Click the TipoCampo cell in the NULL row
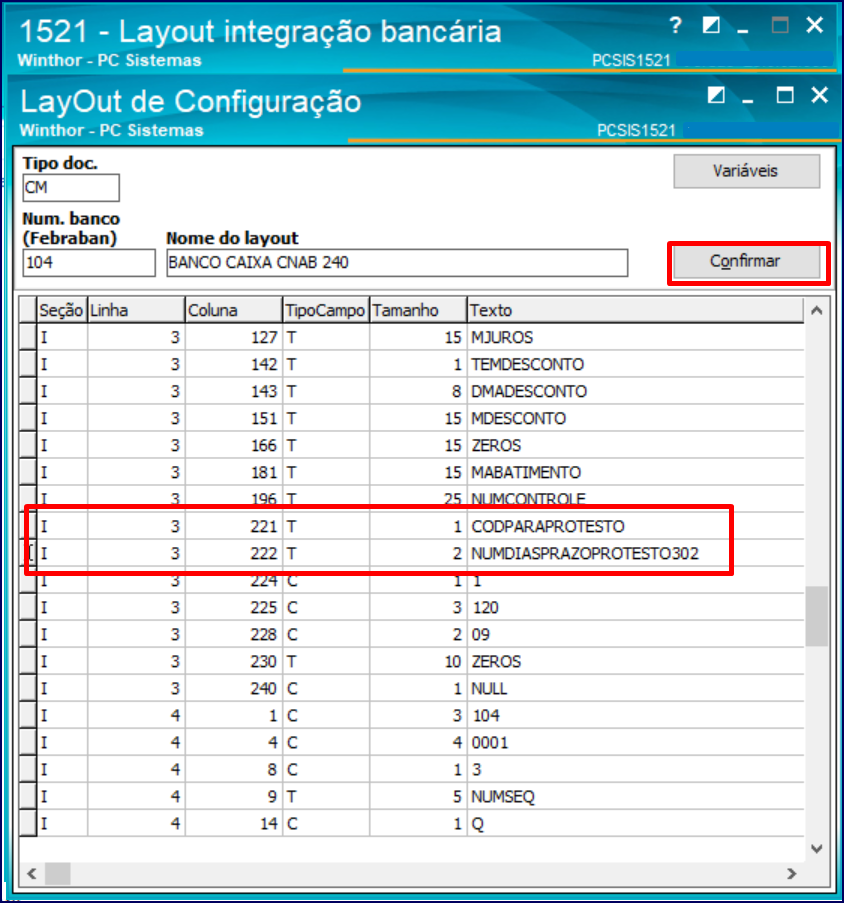 click(x=326, y=689)
